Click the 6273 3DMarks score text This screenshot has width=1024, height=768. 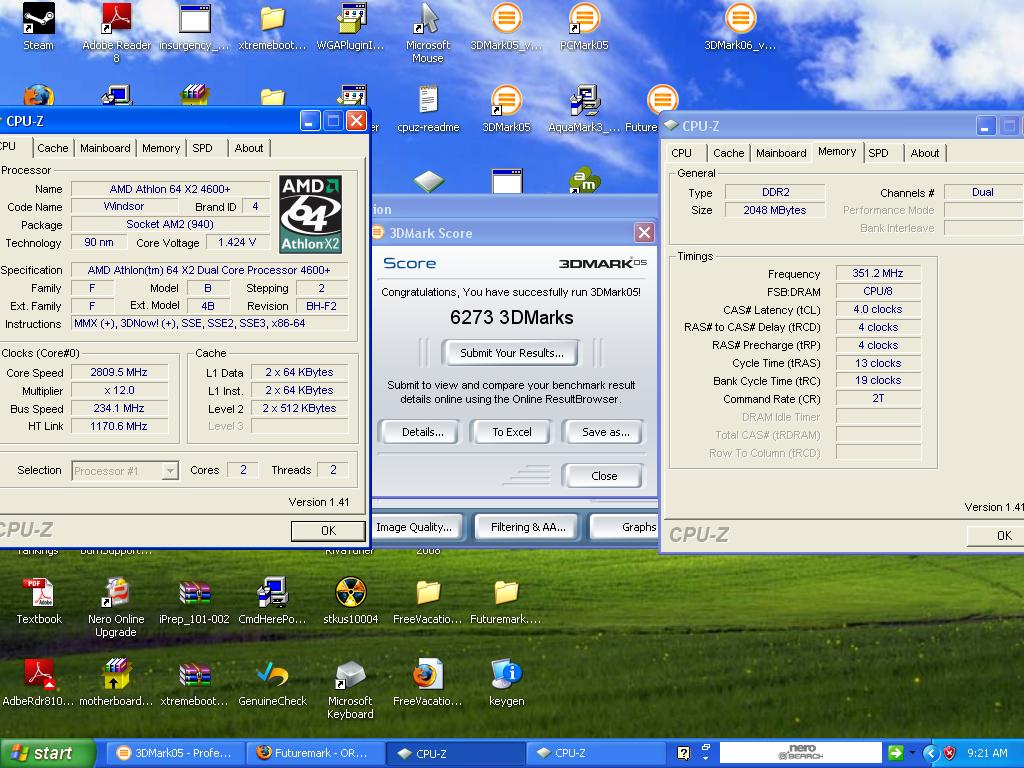[511, 317]
